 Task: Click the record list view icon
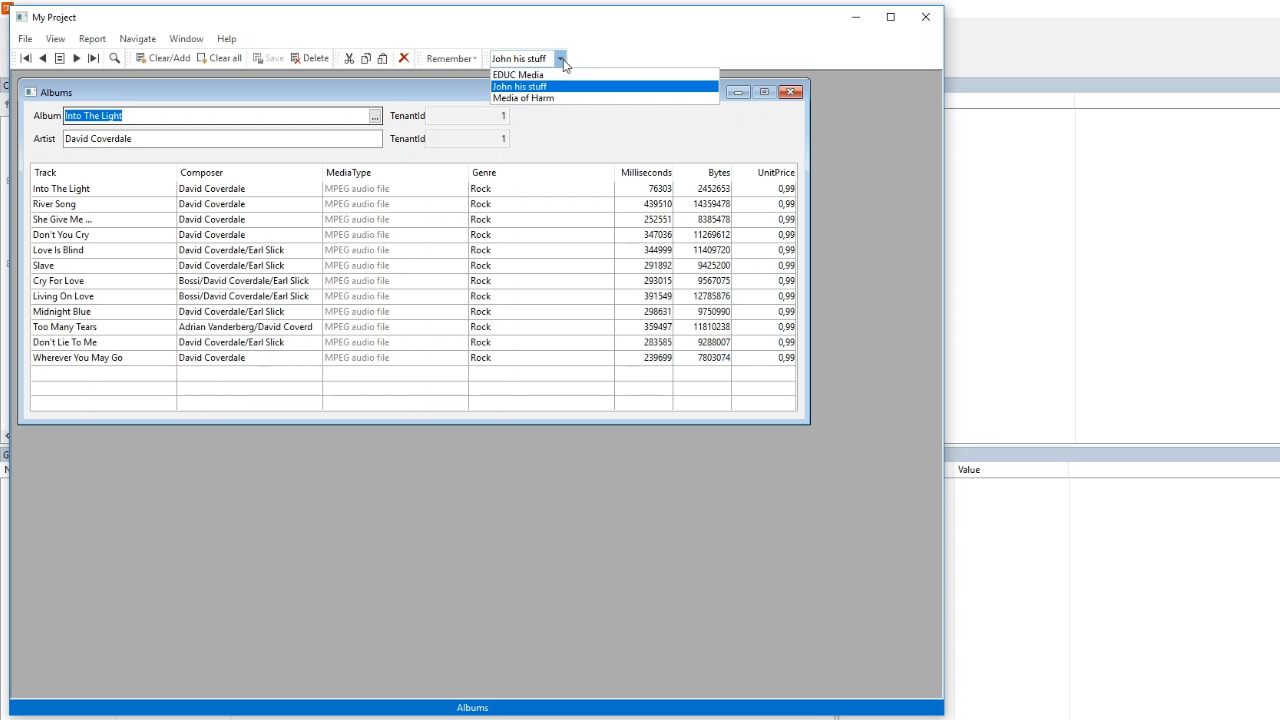pos(59,59)
